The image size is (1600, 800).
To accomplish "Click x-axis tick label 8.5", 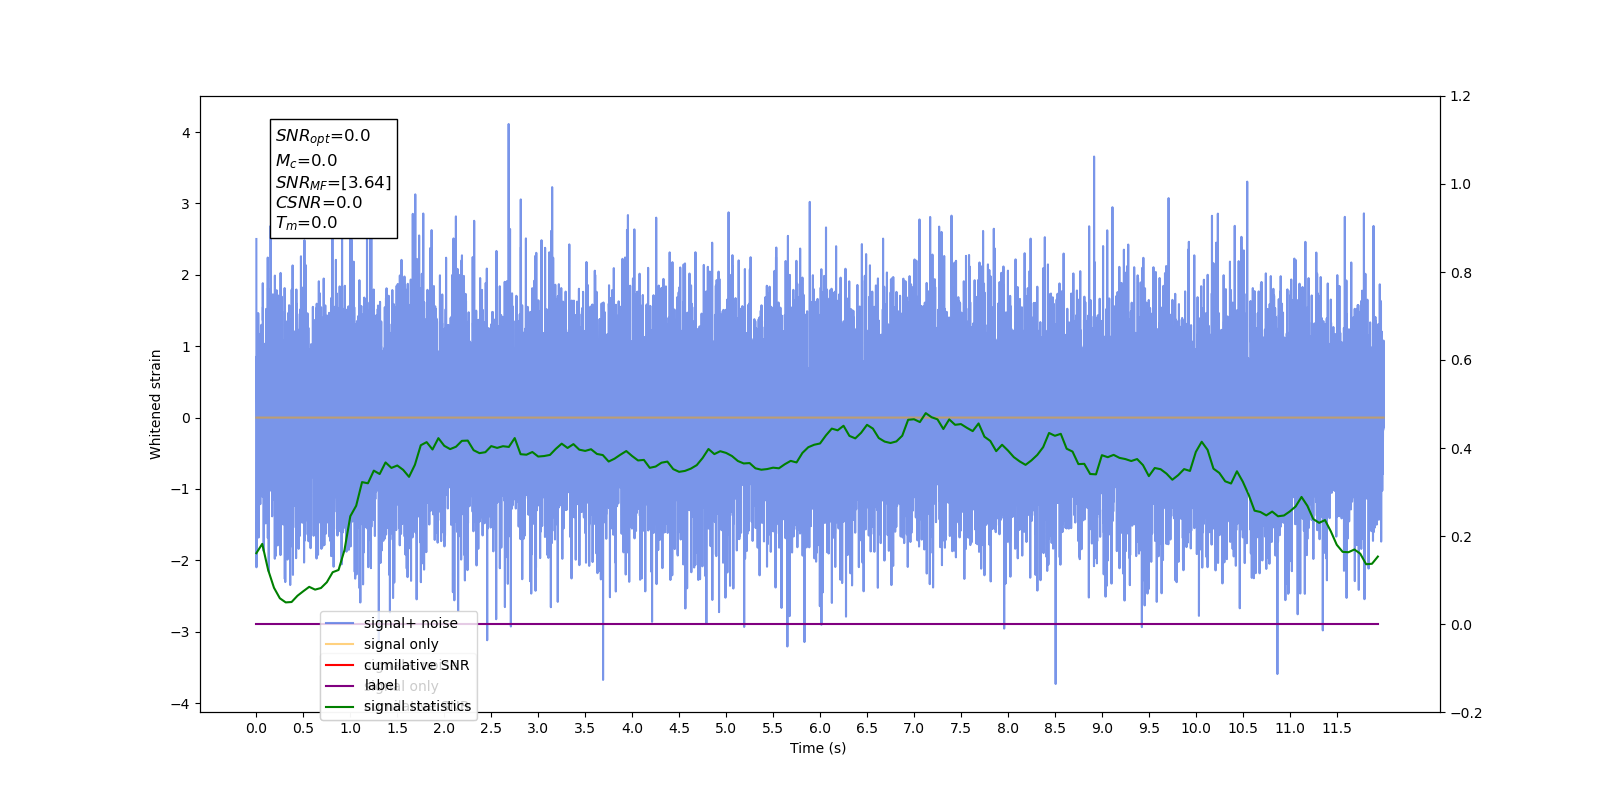I will (x=1055, y=728).
